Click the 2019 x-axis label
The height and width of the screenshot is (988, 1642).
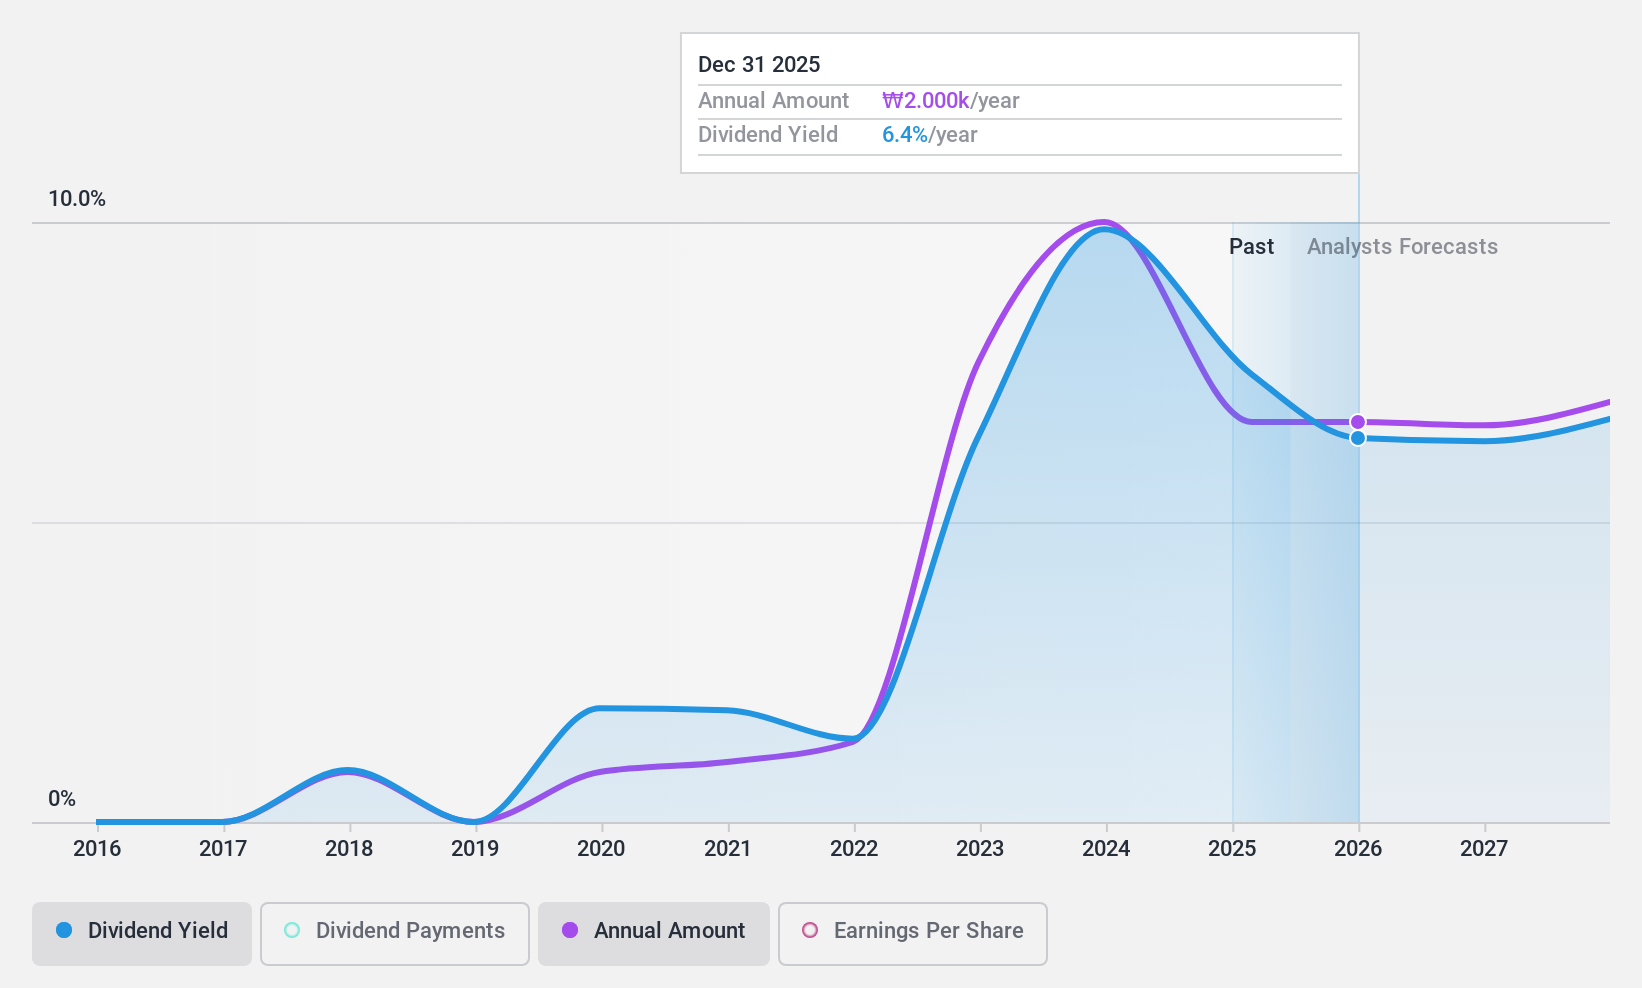click(x=475, y=849)
